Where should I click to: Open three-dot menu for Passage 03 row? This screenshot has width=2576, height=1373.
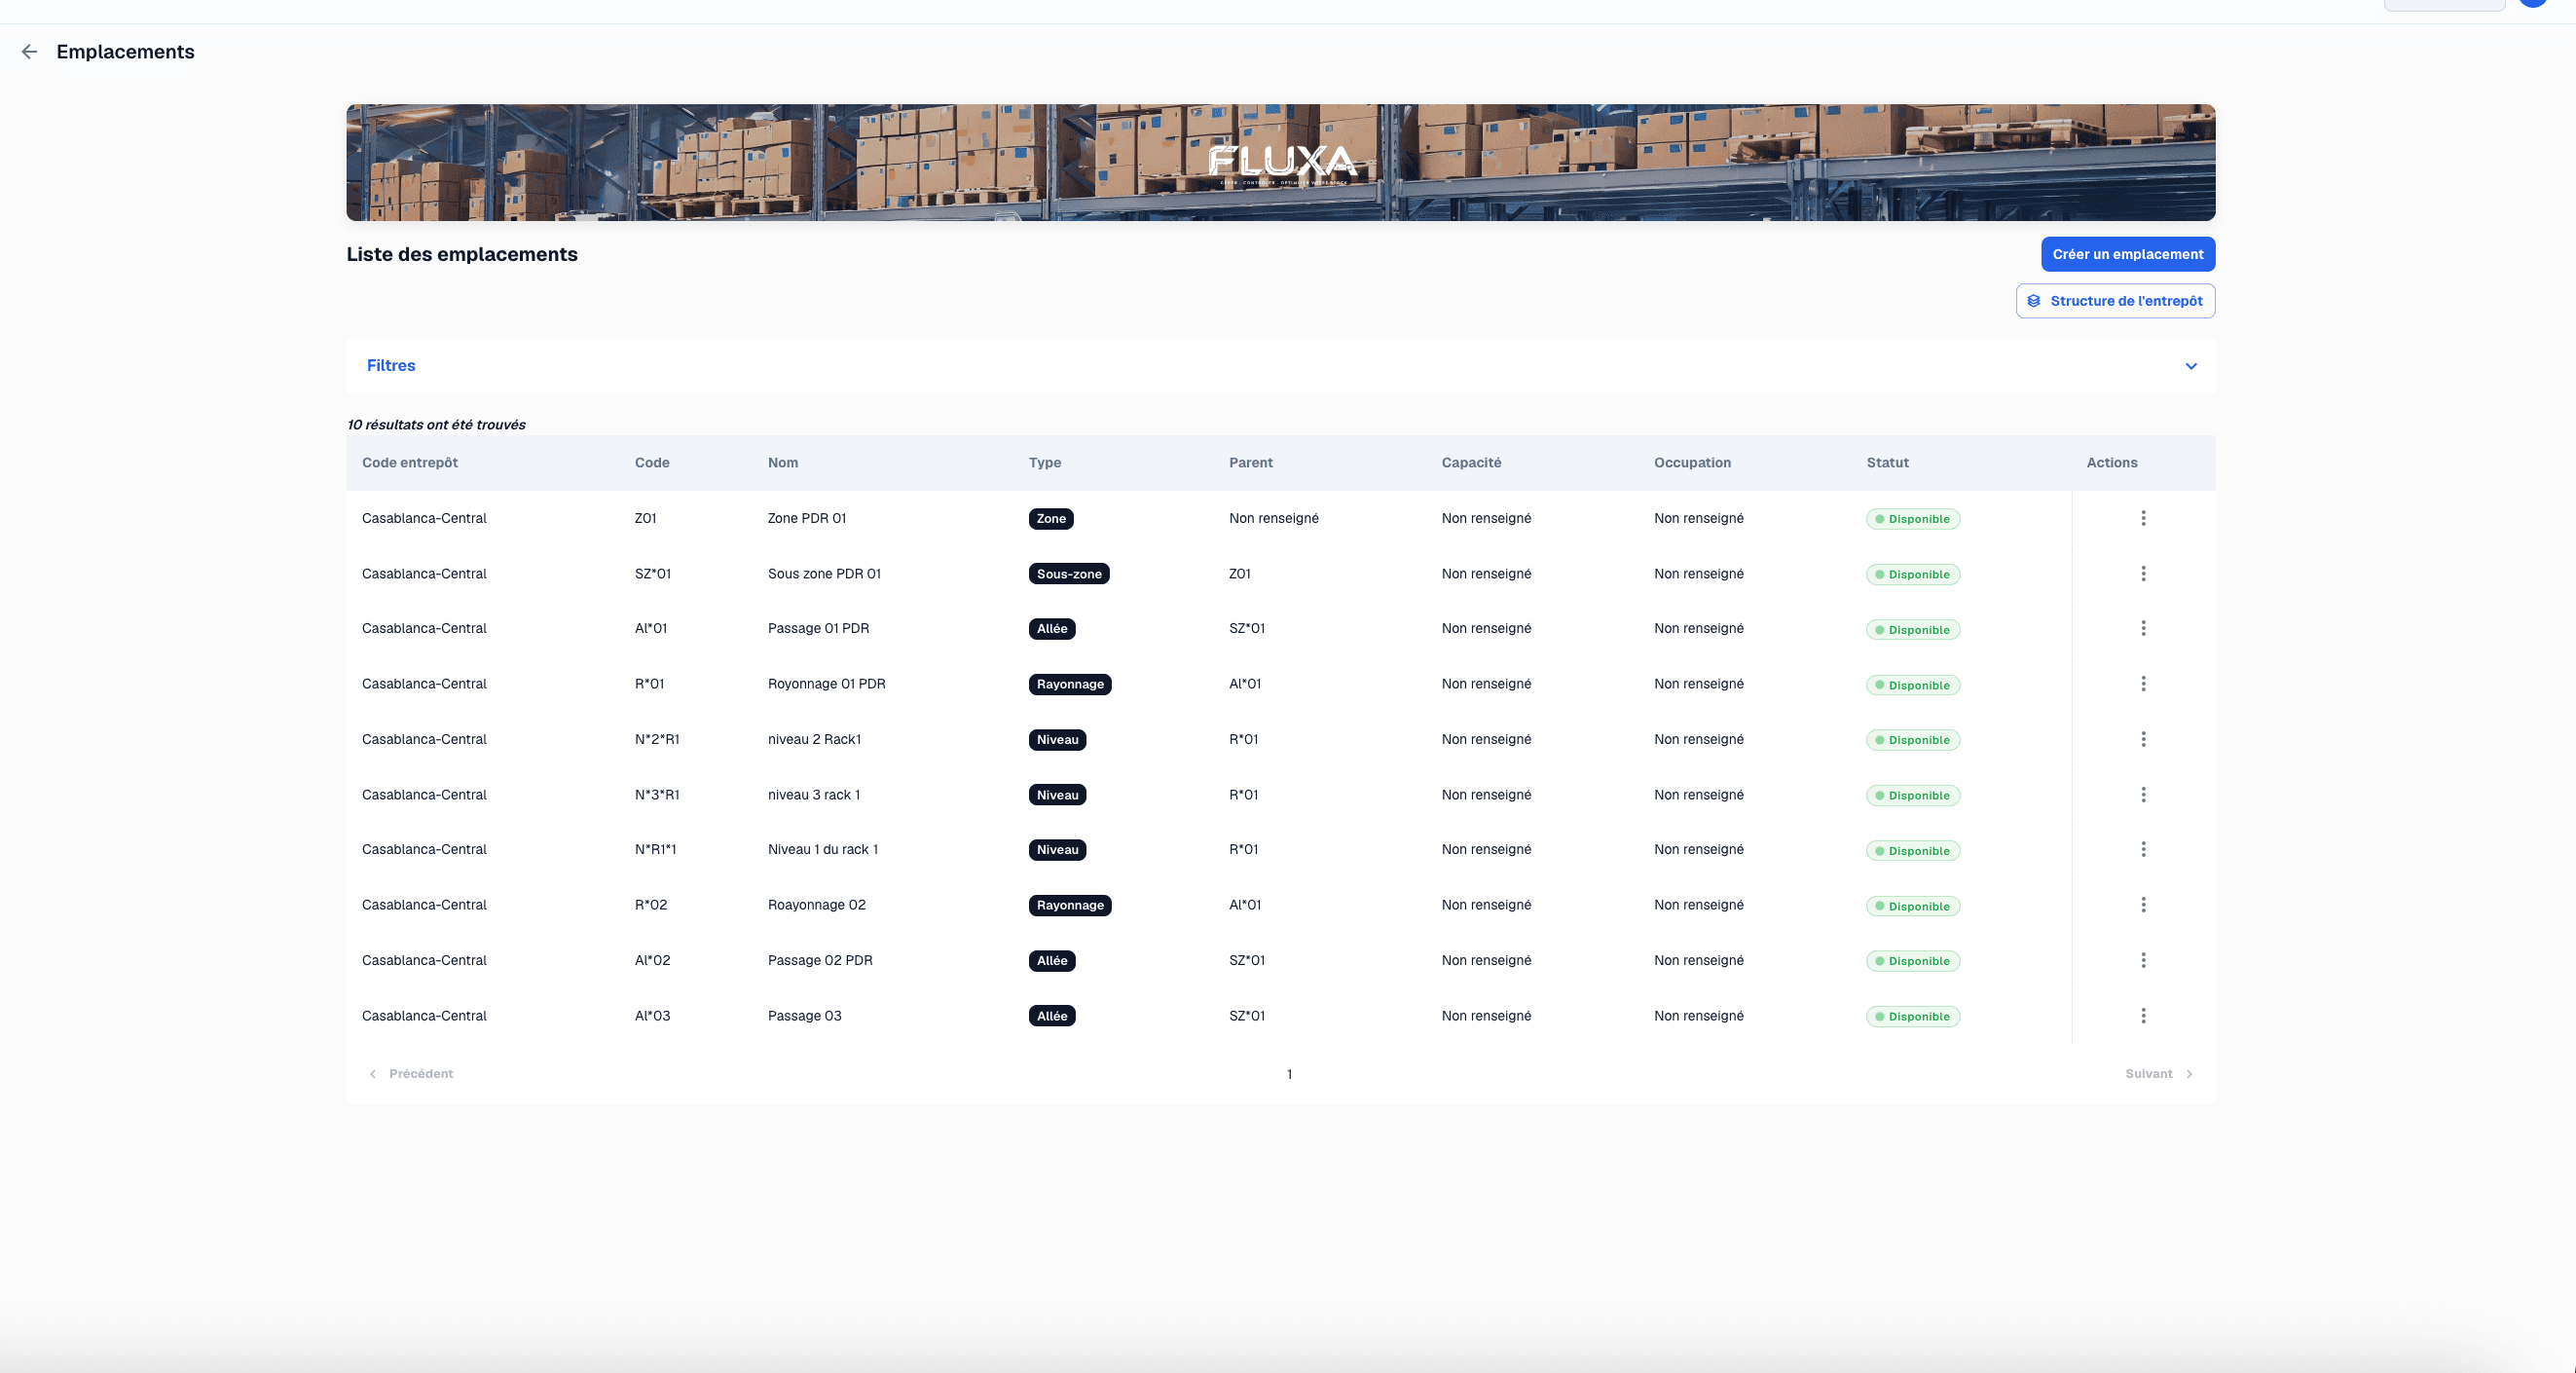pos(2143,1016)
